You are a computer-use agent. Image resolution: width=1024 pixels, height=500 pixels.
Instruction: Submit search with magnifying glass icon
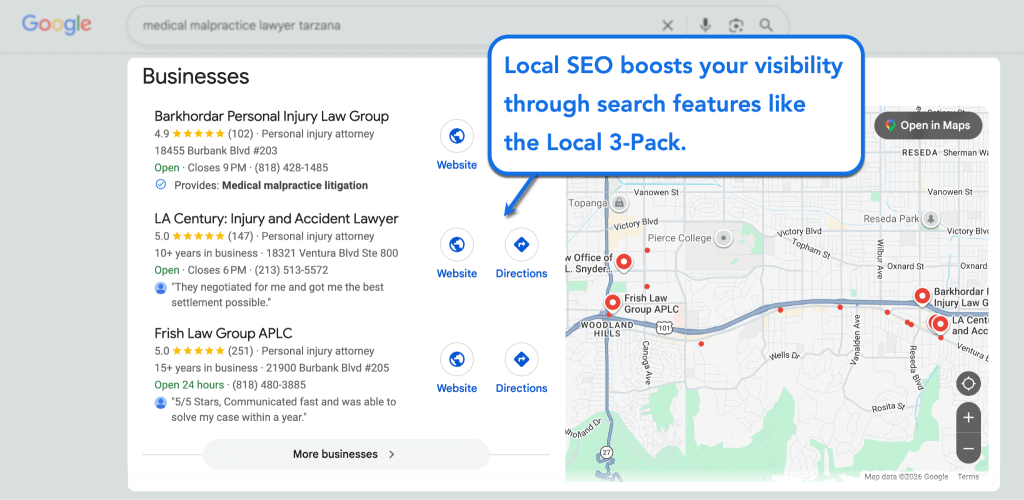(766, 25)
